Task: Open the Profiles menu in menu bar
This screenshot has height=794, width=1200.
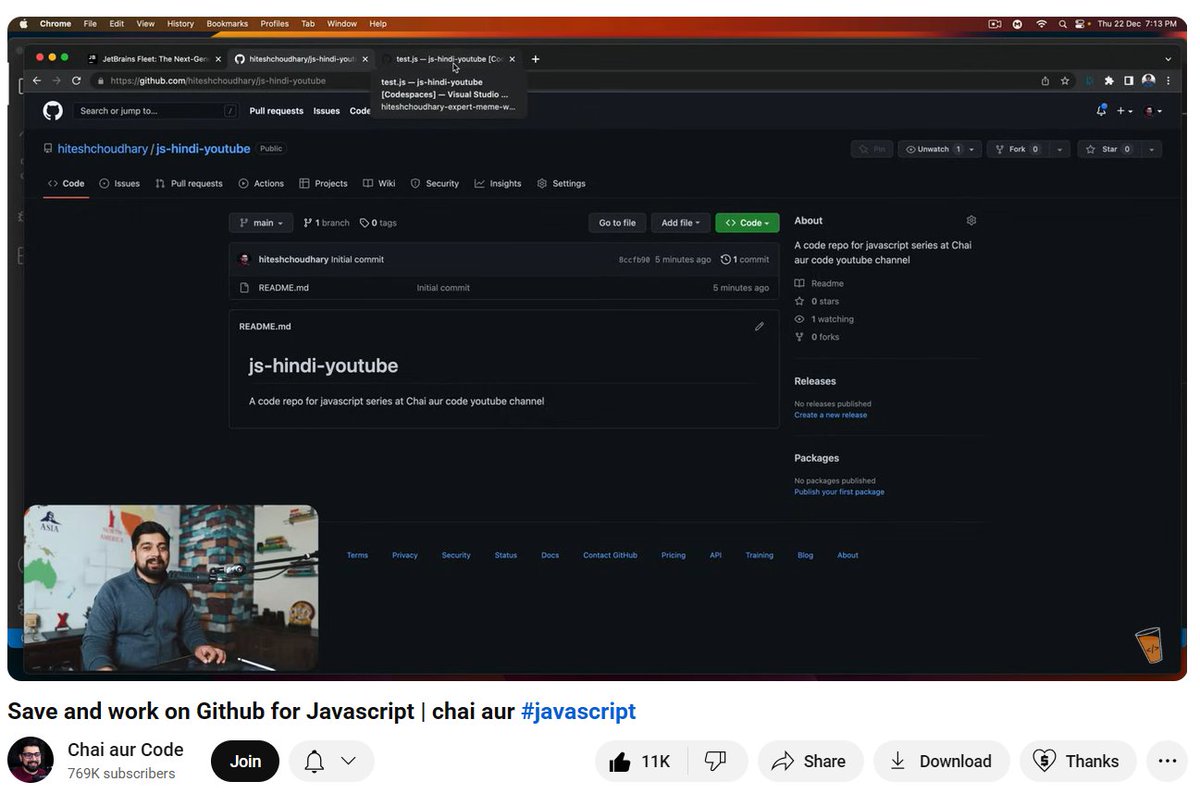Action: pos(274,23)
